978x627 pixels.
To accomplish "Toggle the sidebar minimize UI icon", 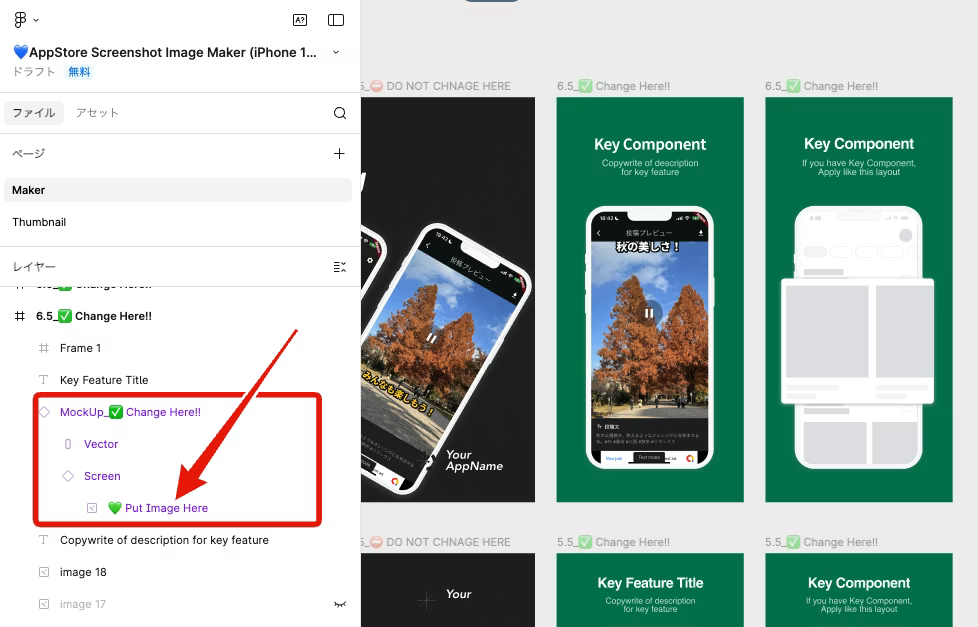I will click(x=336, y=20).
